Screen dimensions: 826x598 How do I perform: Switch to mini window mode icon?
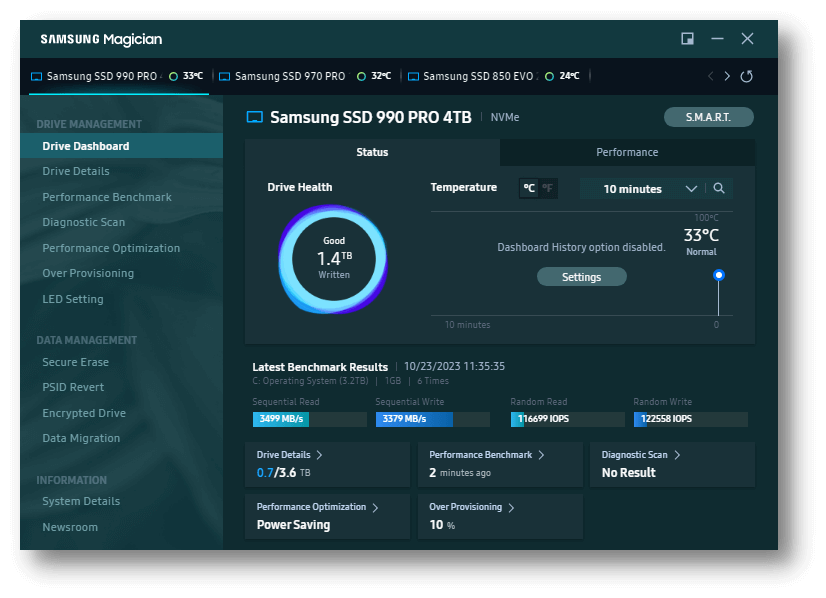(688, 39)
